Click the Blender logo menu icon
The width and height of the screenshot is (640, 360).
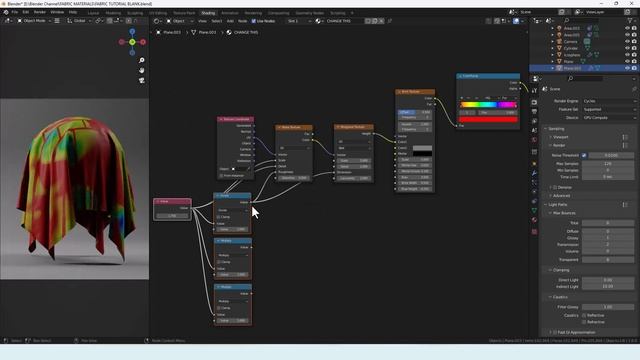click(x=6, y=12)
